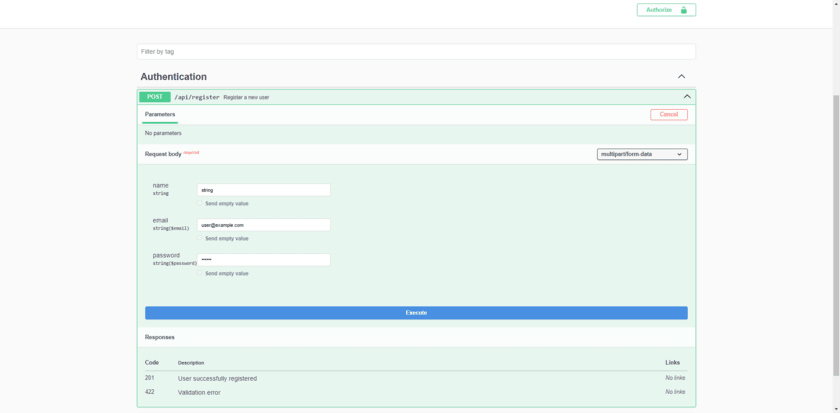
Task: Click the password input field
Action: point(264,260)
